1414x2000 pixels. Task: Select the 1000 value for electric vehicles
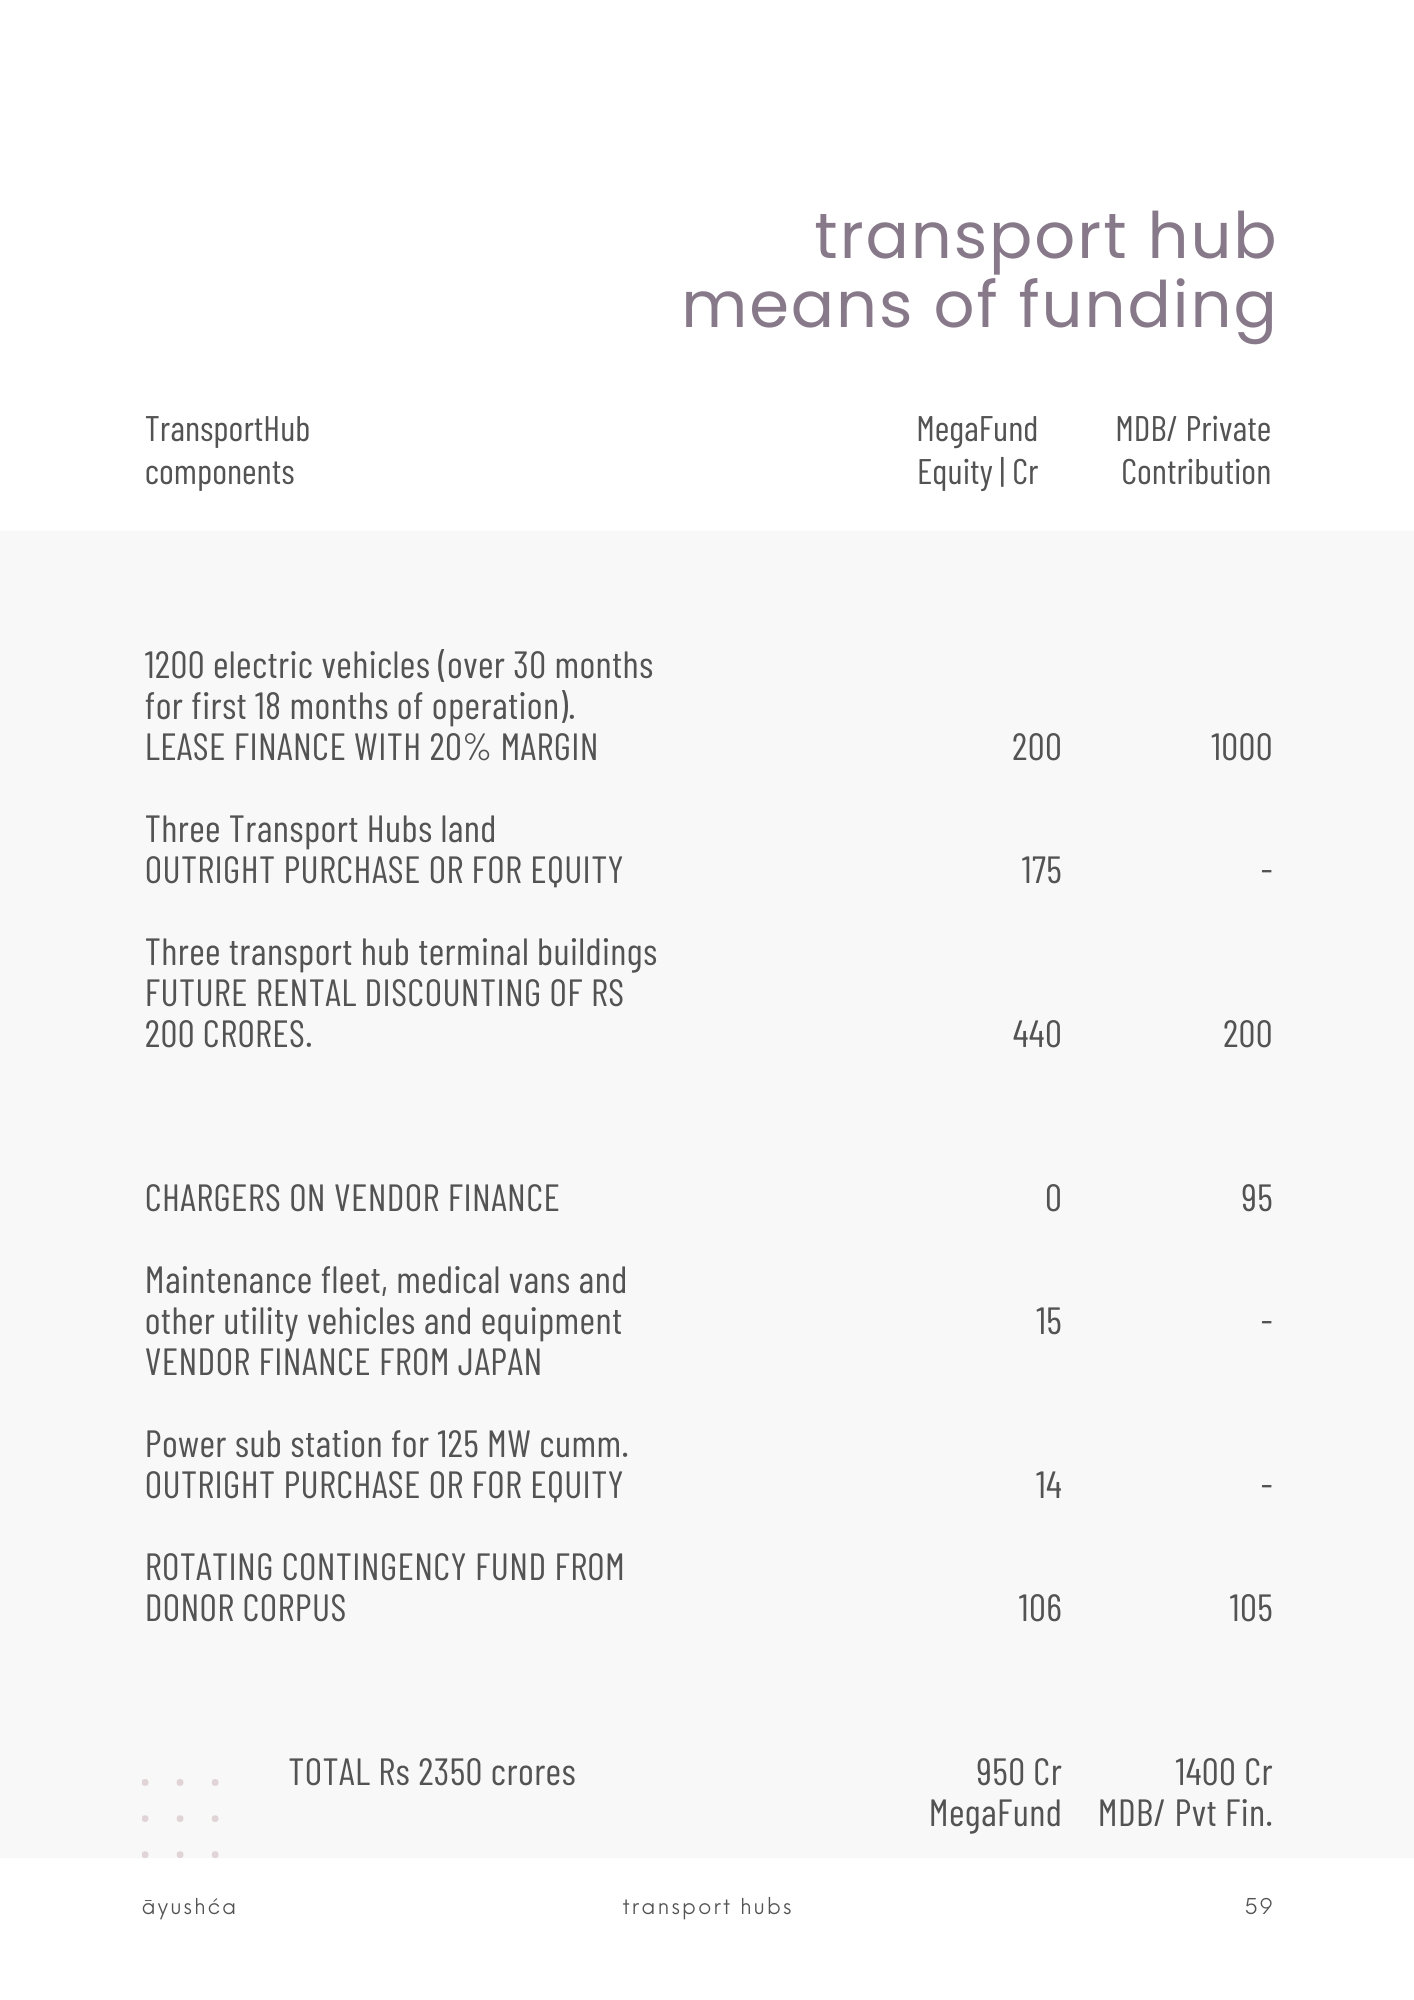[x=1240, y=747]
